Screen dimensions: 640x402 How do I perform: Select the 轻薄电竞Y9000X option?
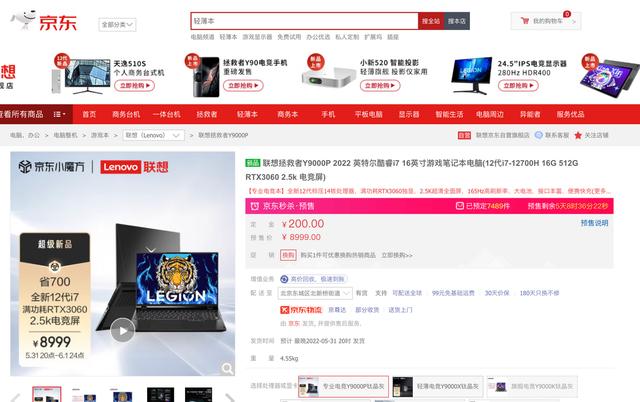pyautogui.click(x=437, y=386)
